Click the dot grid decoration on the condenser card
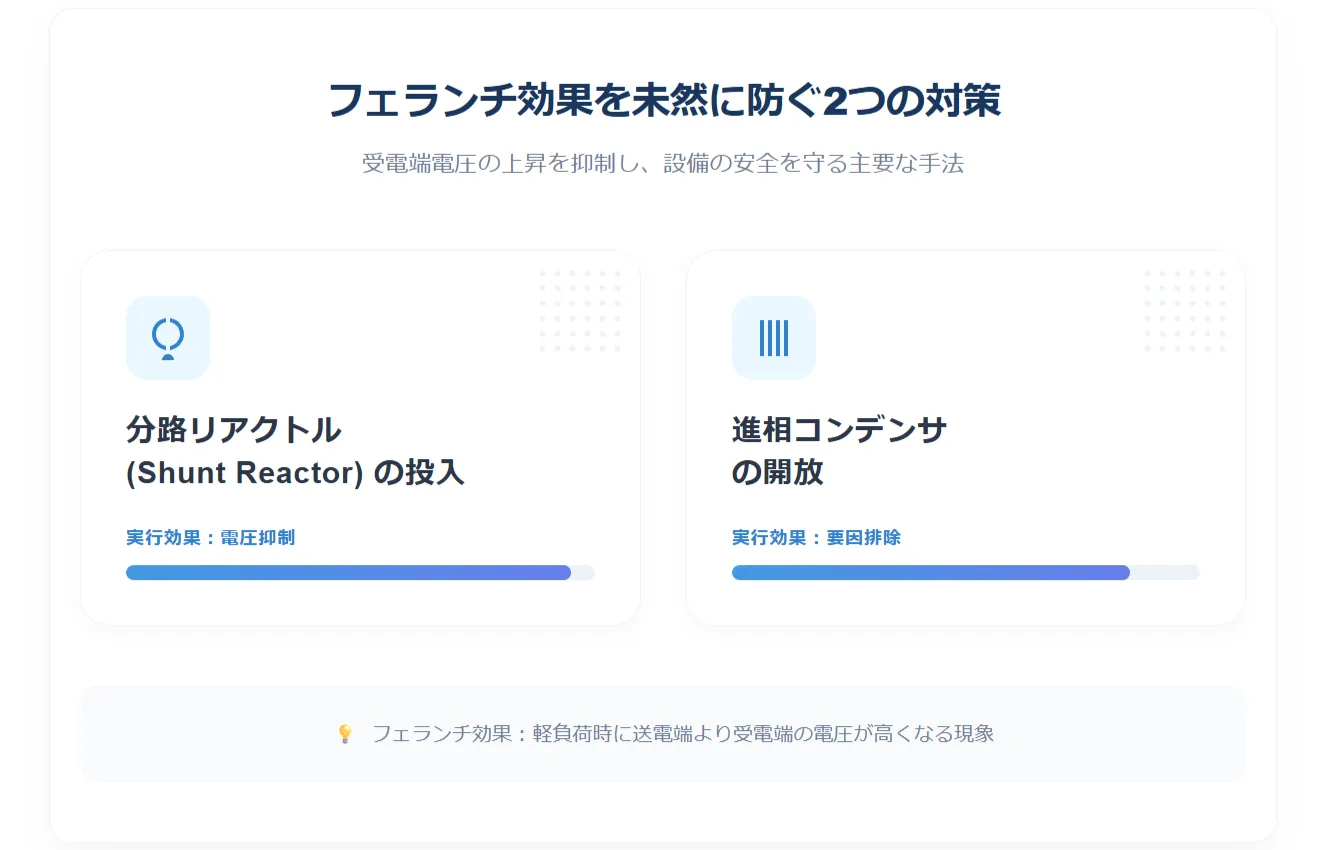 1186,310
